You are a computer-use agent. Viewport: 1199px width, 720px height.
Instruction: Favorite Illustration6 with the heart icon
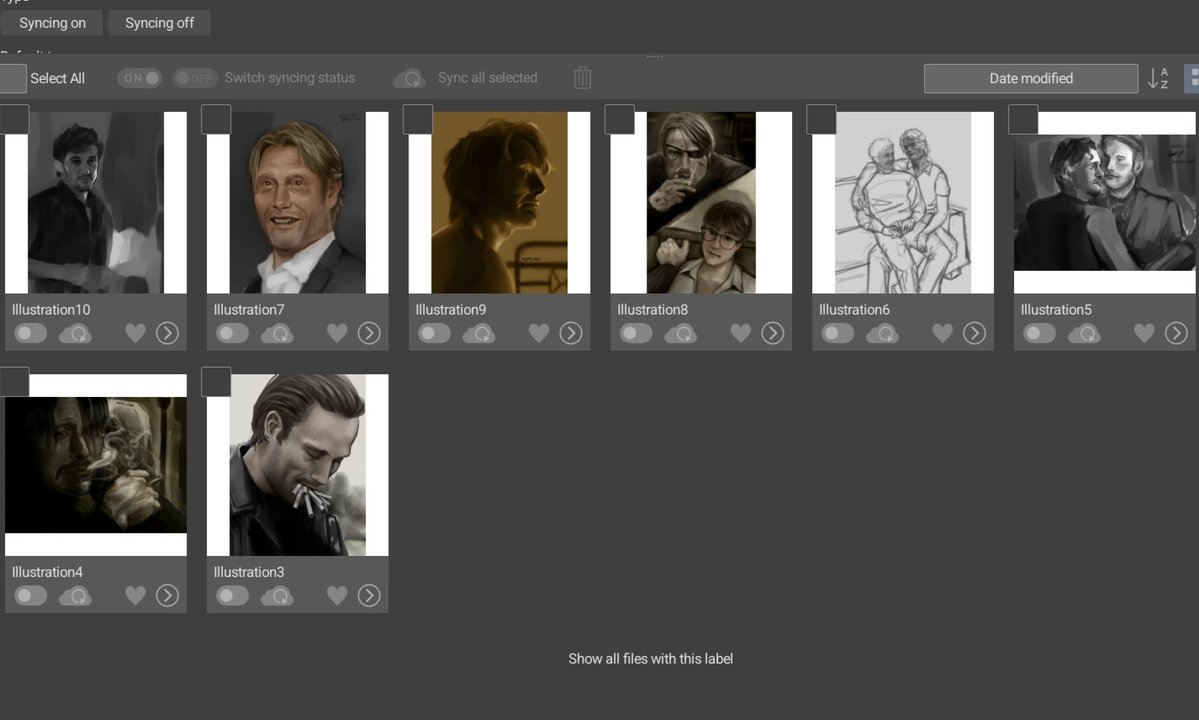[x=943, y=333]
